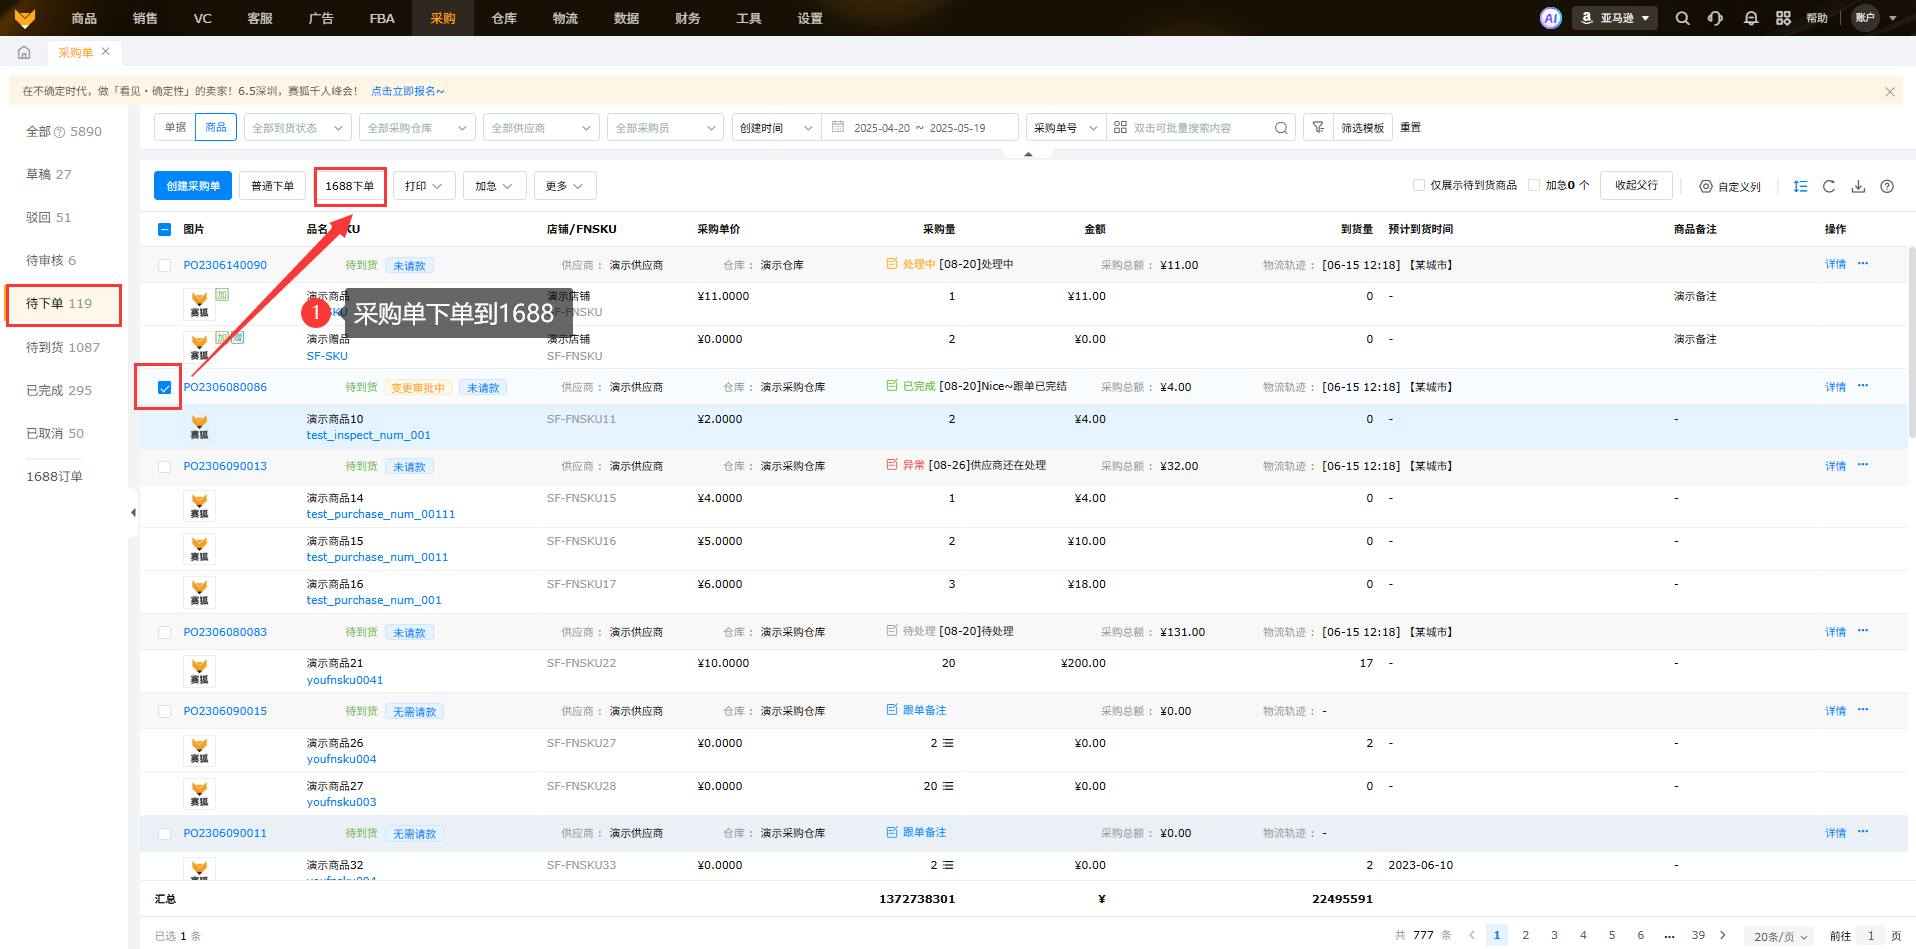
Task: Close the 采购单 tab
Action: click(x=106, y=51)
